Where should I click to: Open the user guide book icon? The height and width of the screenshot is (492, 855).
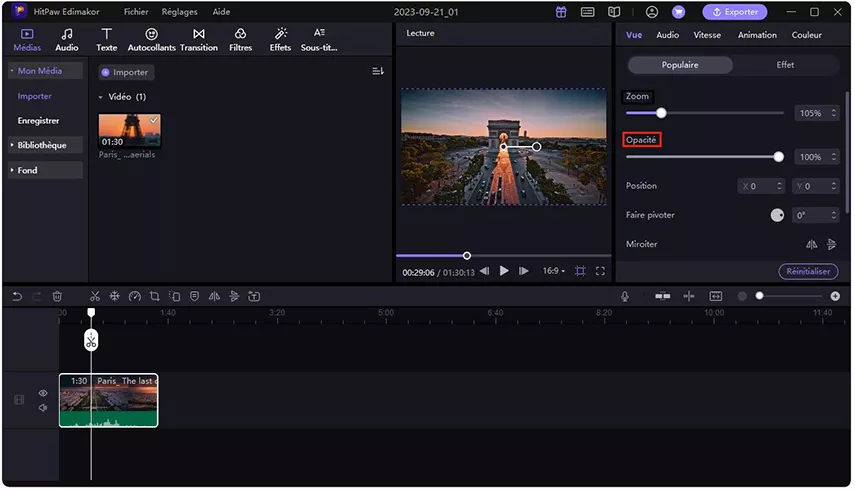click(614, 12)
